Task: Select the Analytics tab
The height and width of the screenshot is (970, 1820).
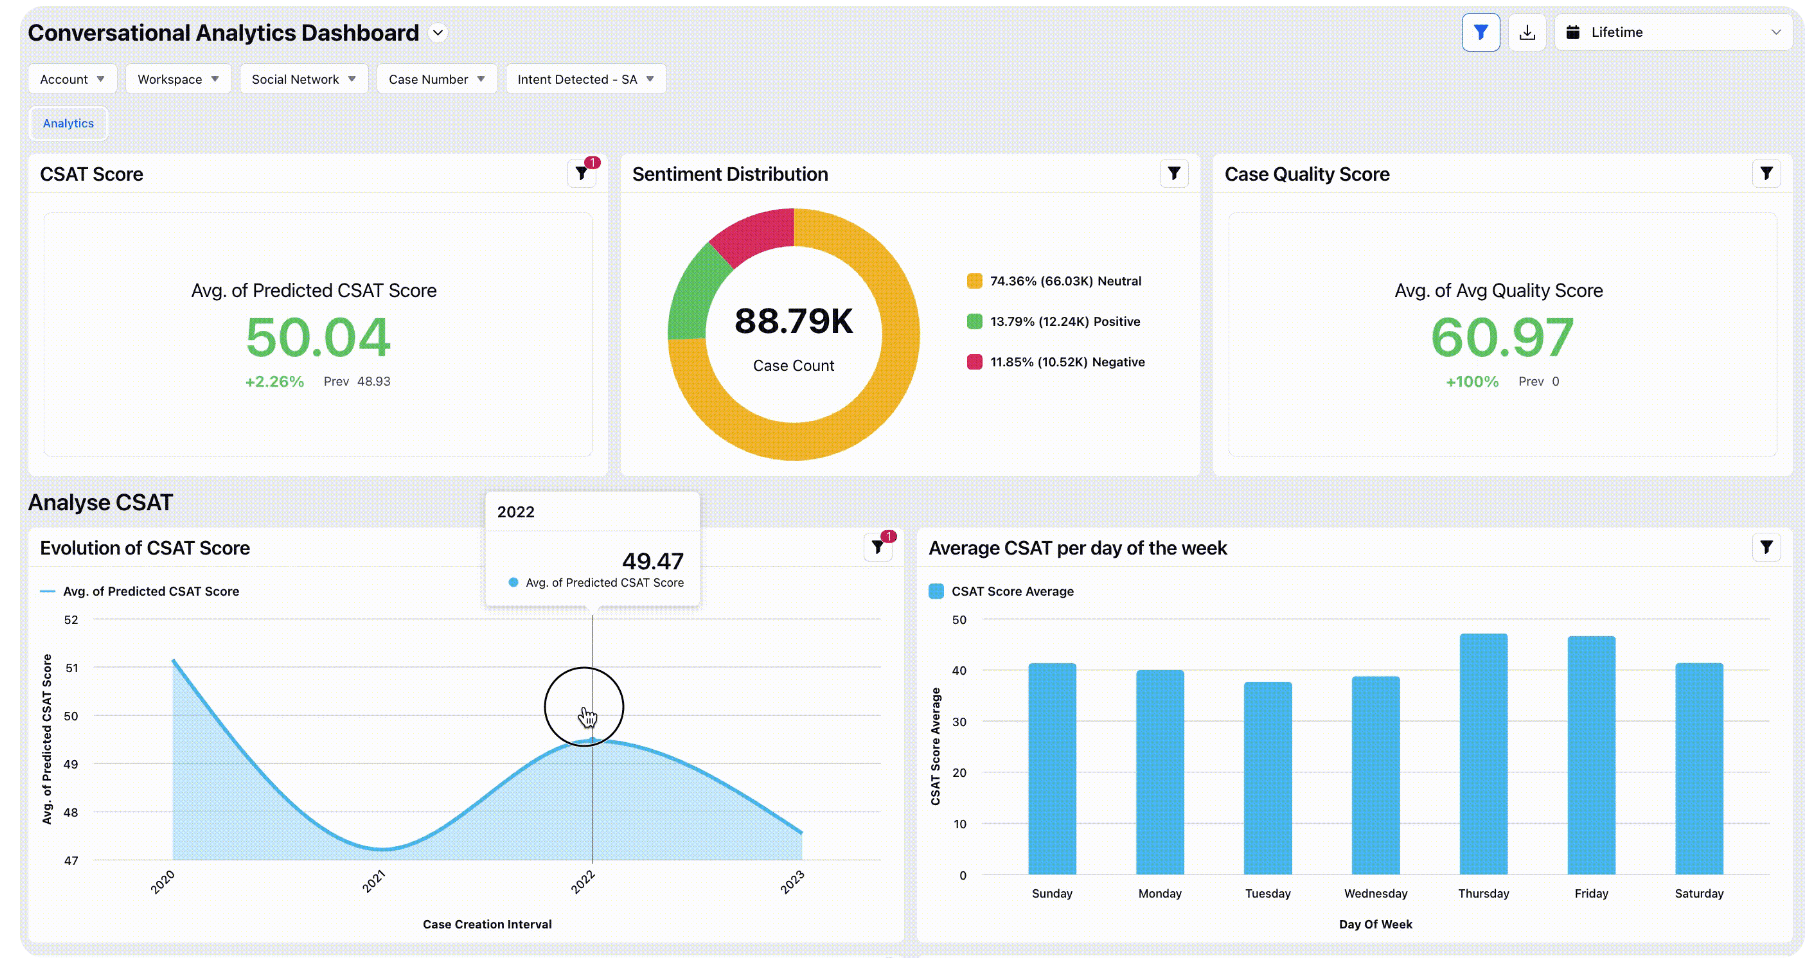Action: point(68,124)
